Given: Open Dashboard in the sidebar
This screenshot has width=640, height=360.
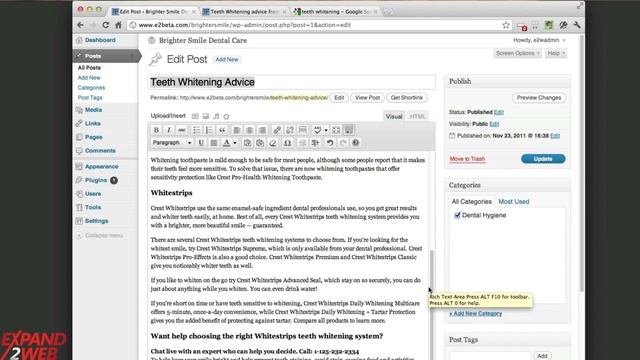Looking at the screenshot, I should [100, 40].
